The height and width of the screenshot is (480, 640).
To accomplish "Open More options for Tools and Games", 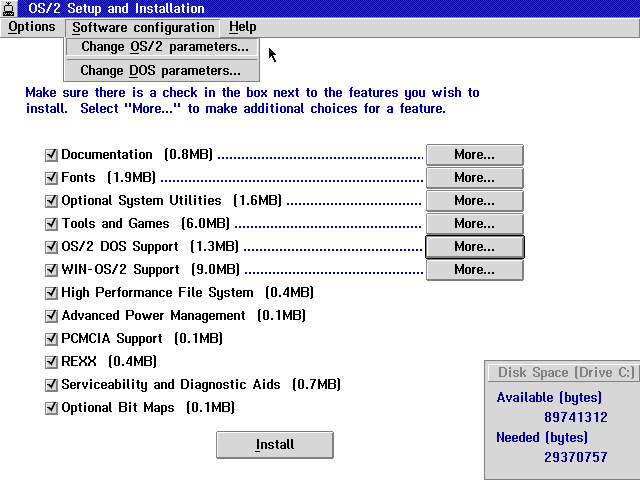I will [475, 224].
